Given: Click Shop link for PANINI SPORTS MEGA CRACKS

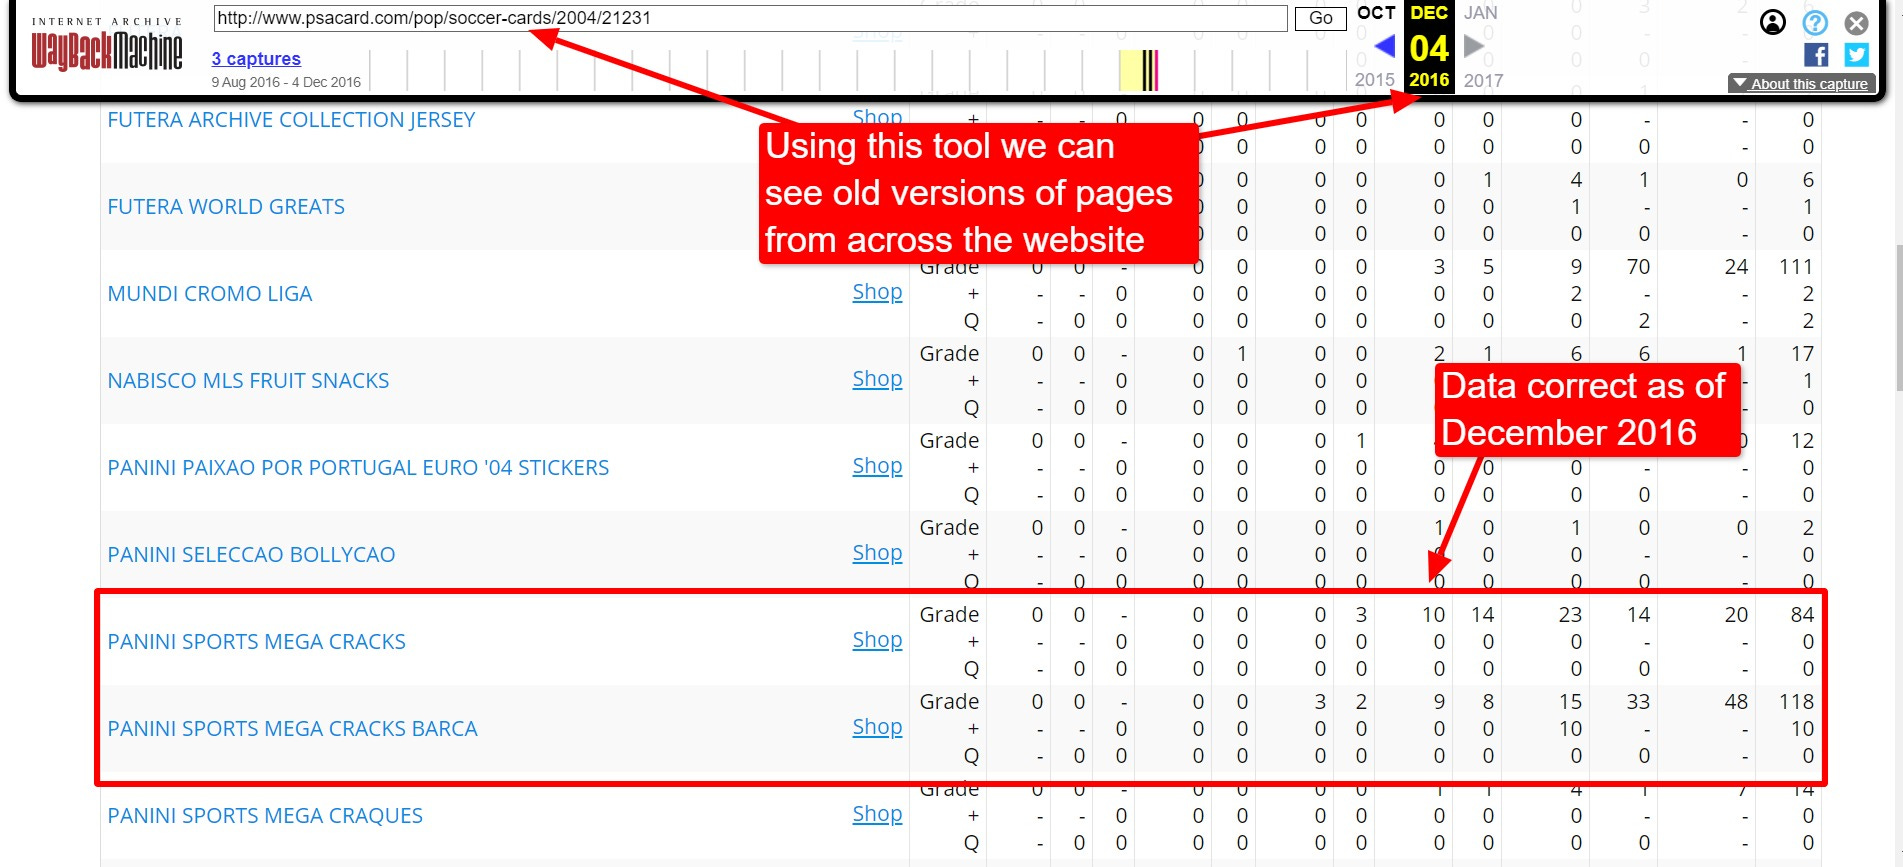Looking at the screenshot, I should tap(877, 640).
